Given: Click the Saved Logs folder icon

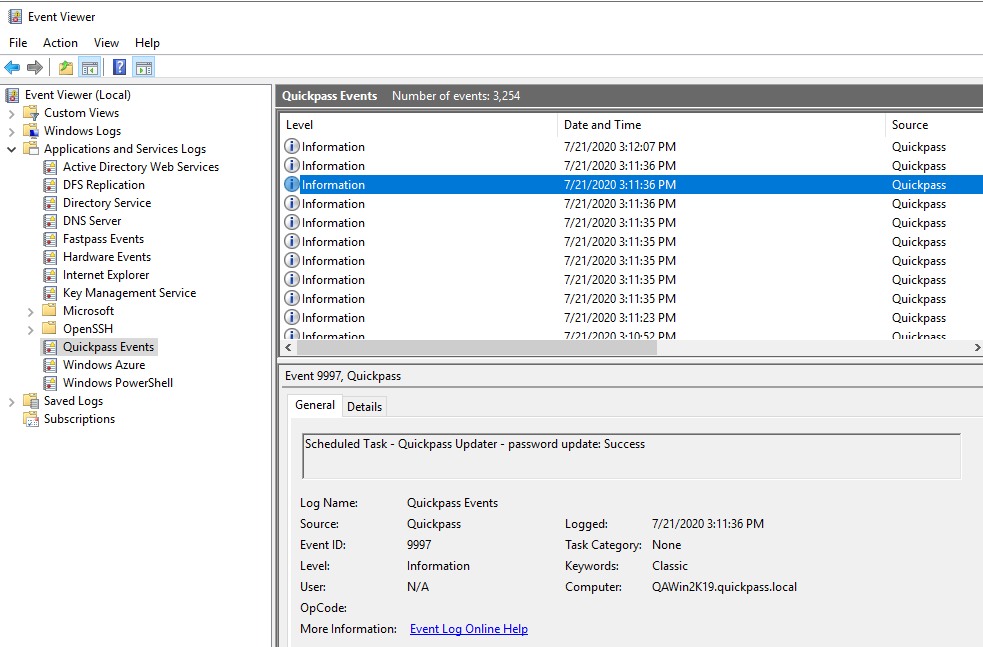Looking at the screenshot, I should 31,401.
